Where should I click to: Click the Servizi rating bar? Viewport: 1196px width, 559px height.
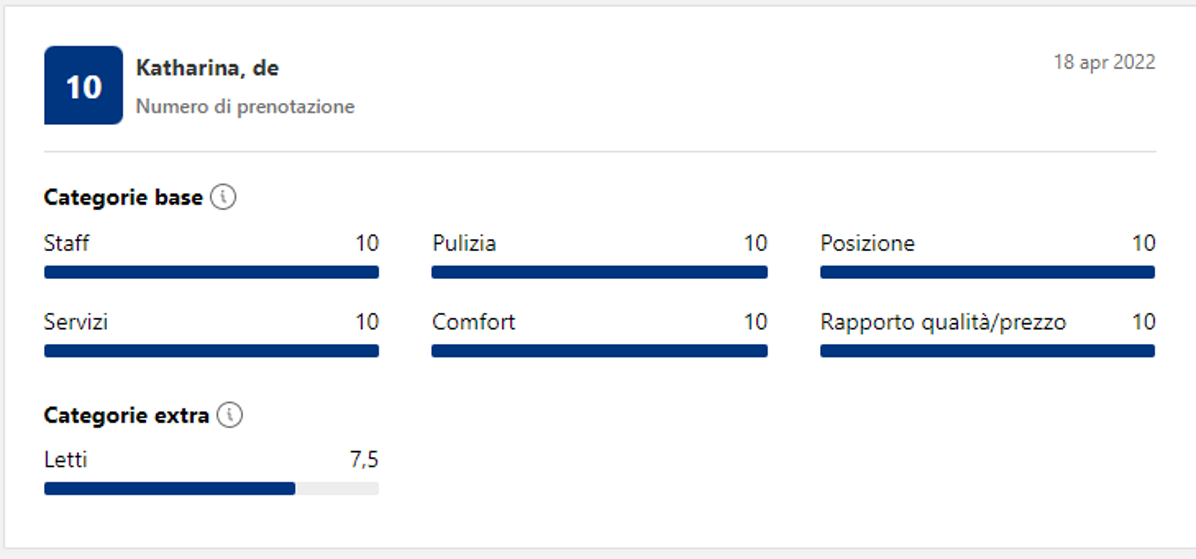click(x=211, y=351)
